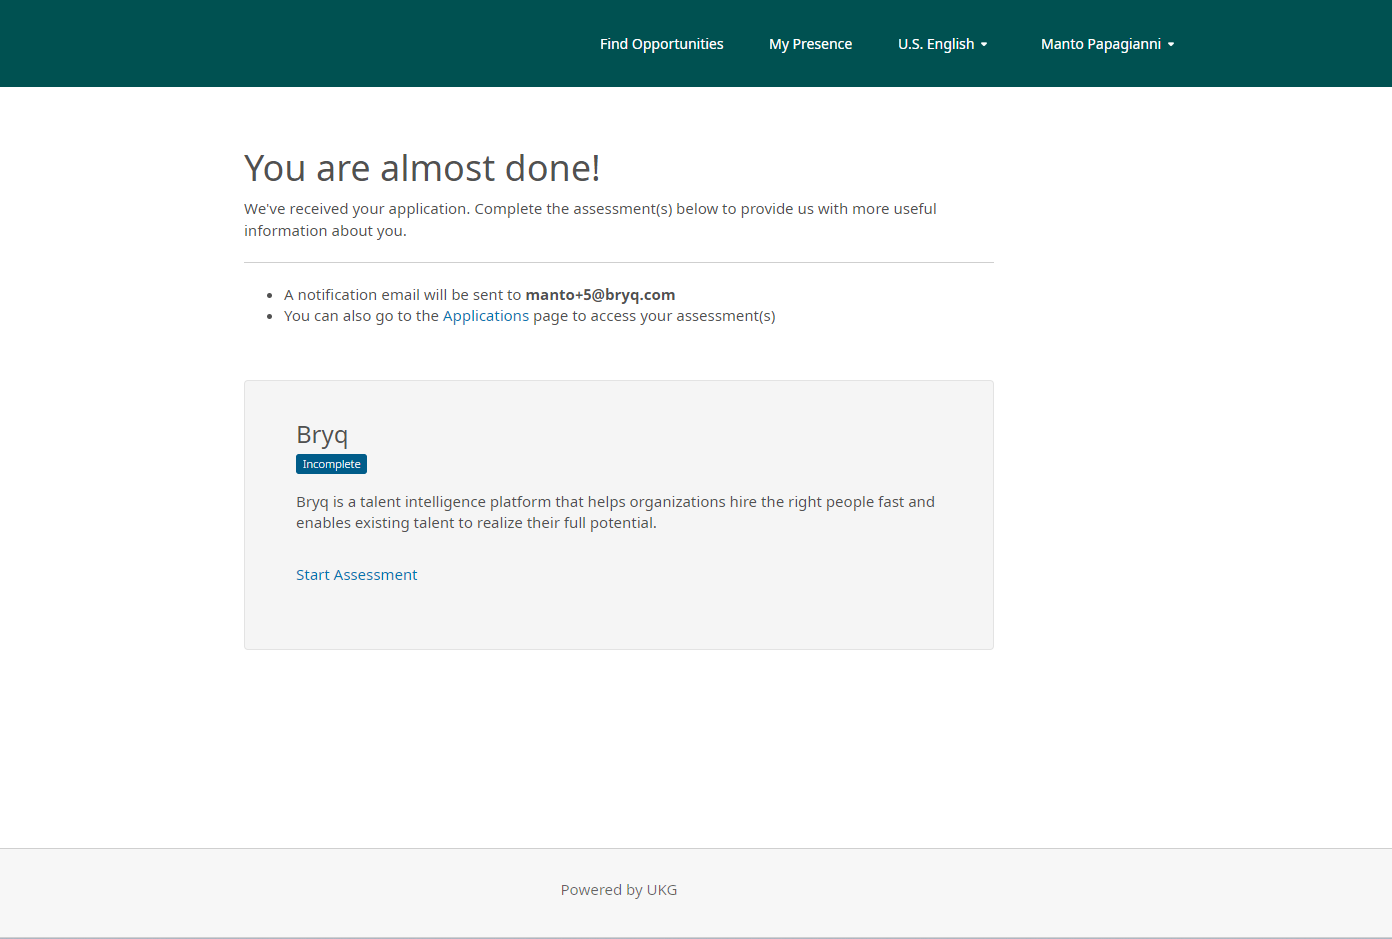
Task: Click the Start Assessment link
Action: [x=356, y=575]
